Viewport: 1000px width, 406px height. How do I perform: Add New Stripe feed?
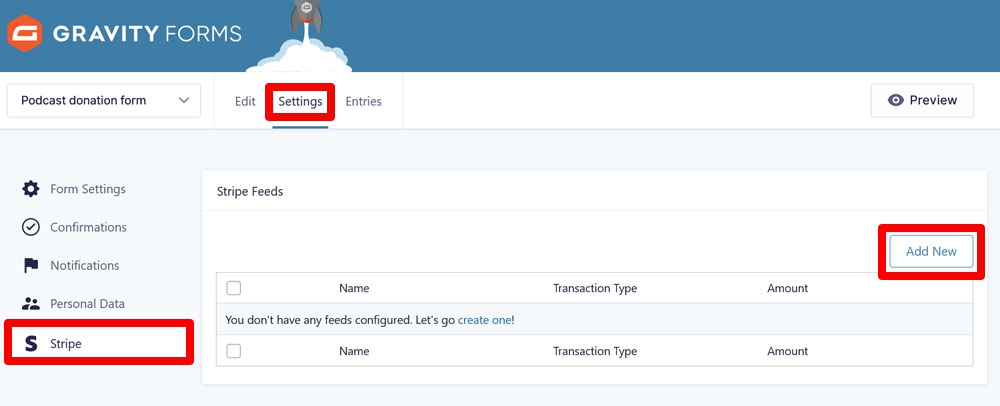[931, 251]
